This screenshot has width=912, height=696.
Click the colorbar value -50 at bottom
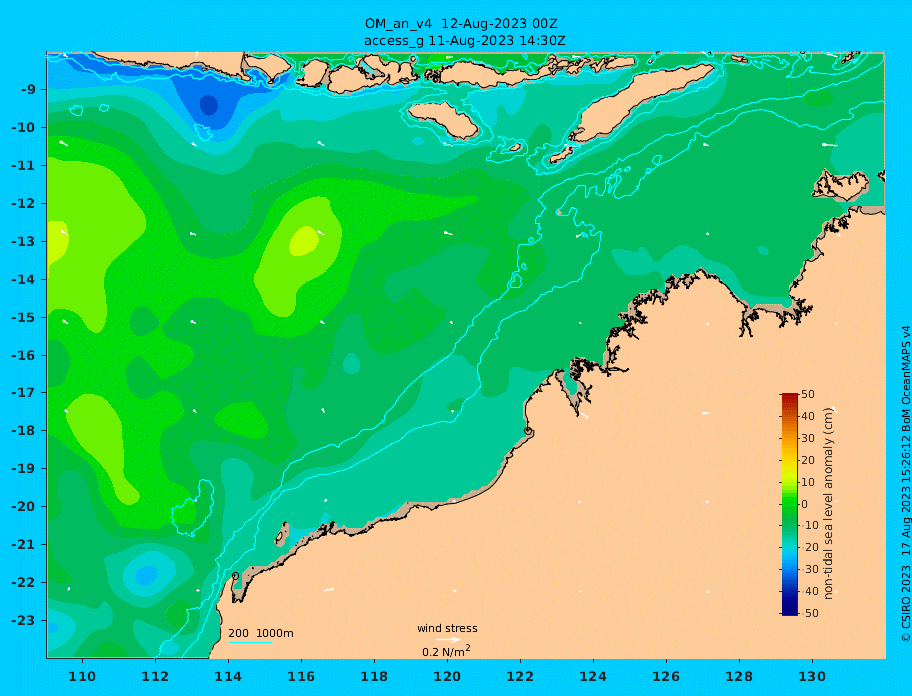point(810,613)
